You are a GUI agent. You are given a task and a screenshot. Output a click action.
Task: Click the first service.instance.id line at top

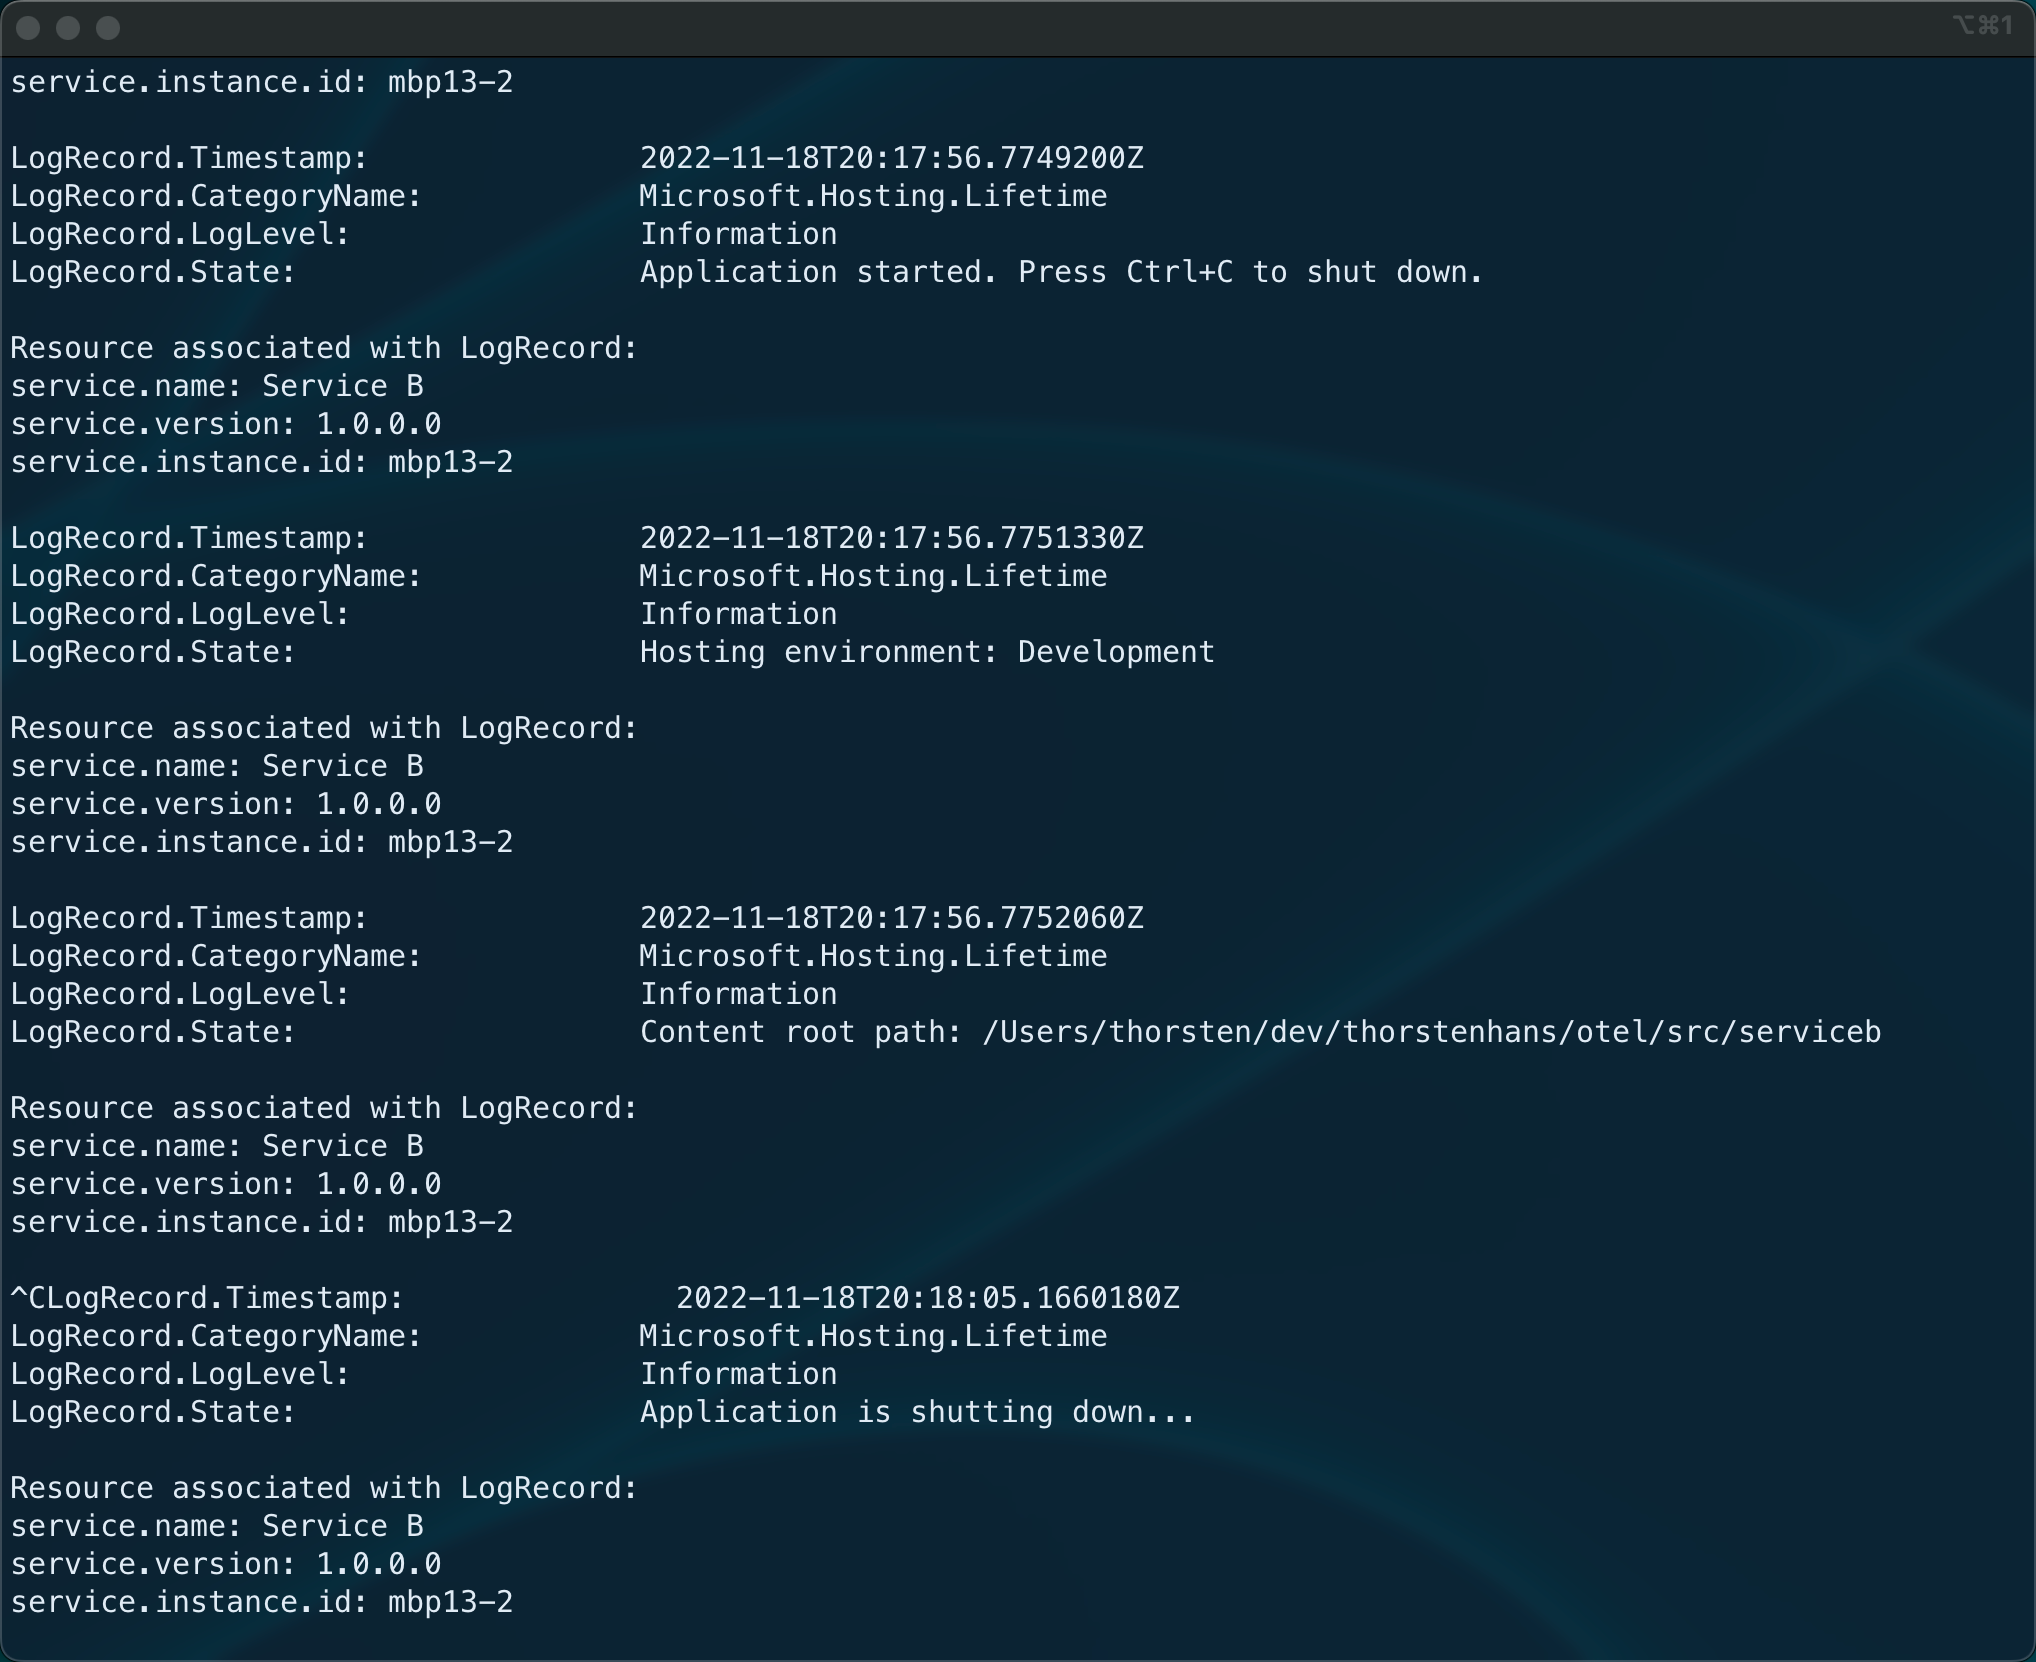tap(261, 82)
